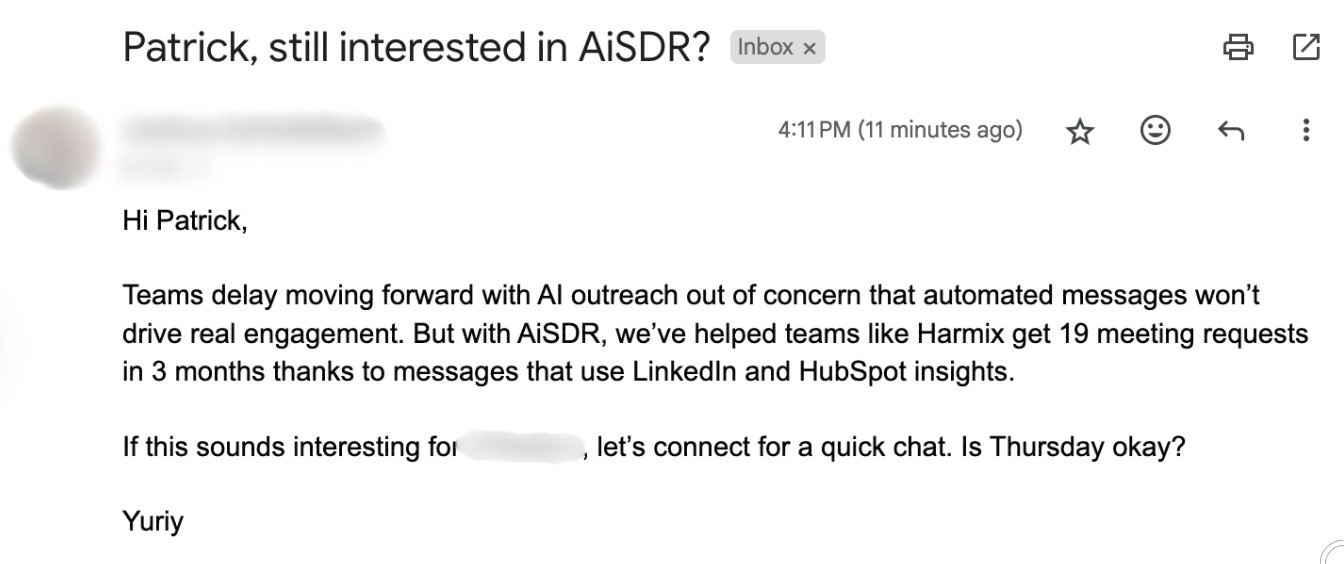This screenshot has height=564, width=1344.
Task: Reply using the arrow icon
Action: (x=1230, y=131)
